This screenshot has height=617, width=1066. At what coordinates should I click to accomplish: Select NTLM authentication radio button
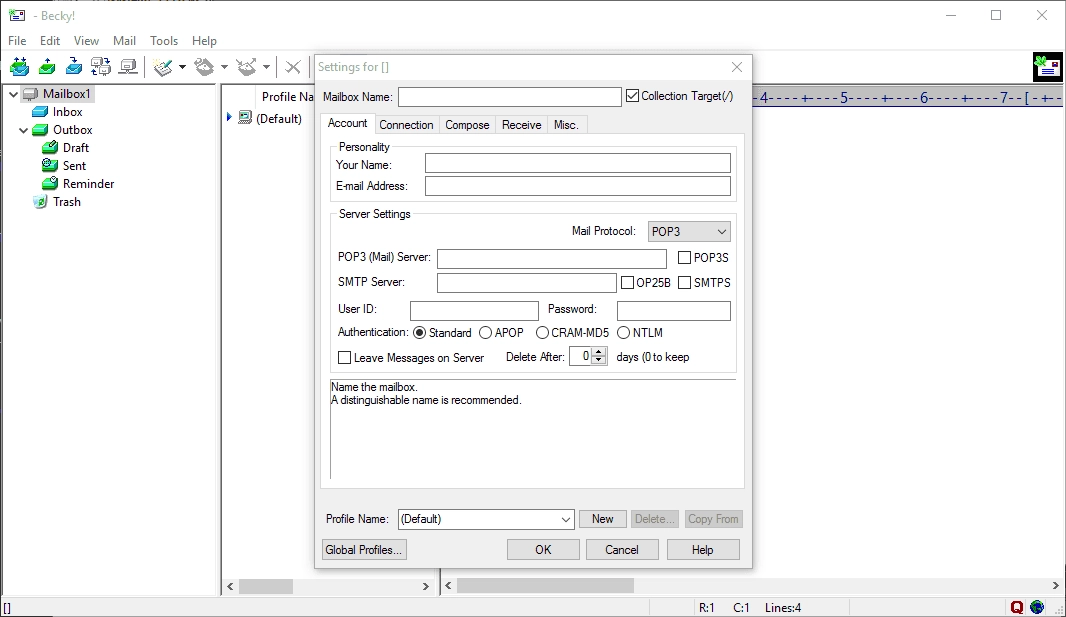(x=623, y=333)
